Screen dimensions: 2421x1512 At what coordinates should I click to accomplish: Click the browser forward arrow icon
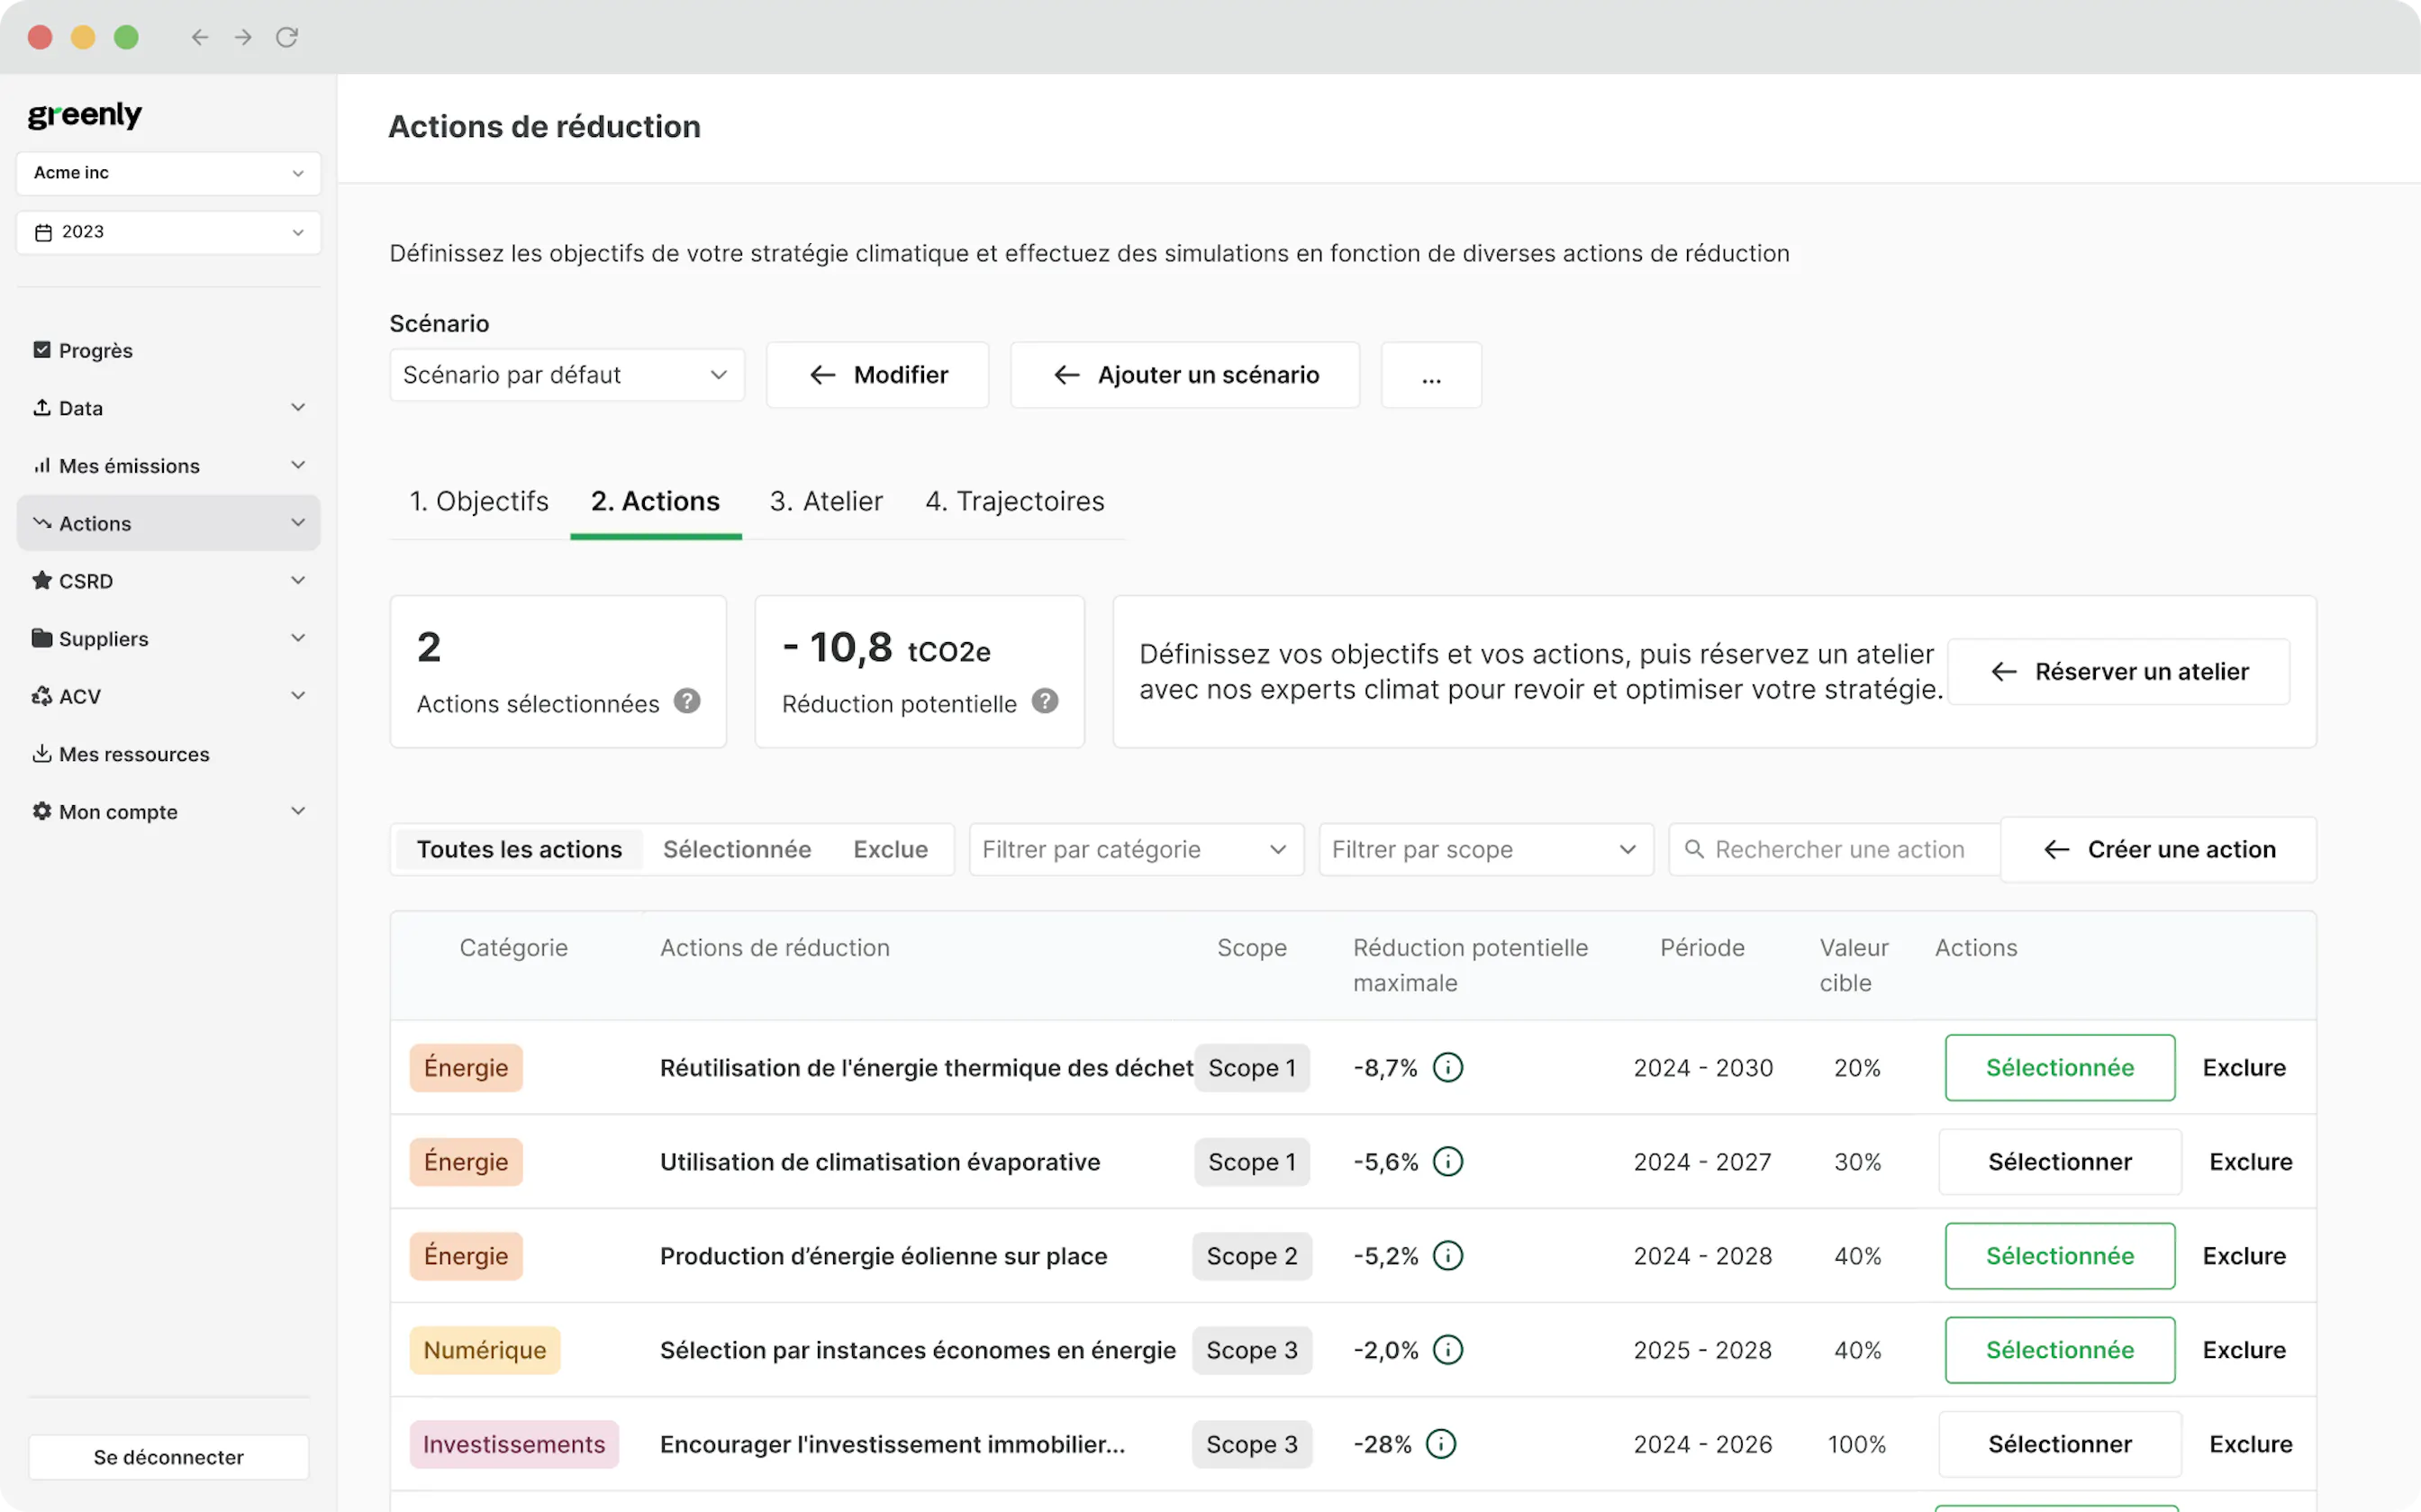(x=243, y=37)
